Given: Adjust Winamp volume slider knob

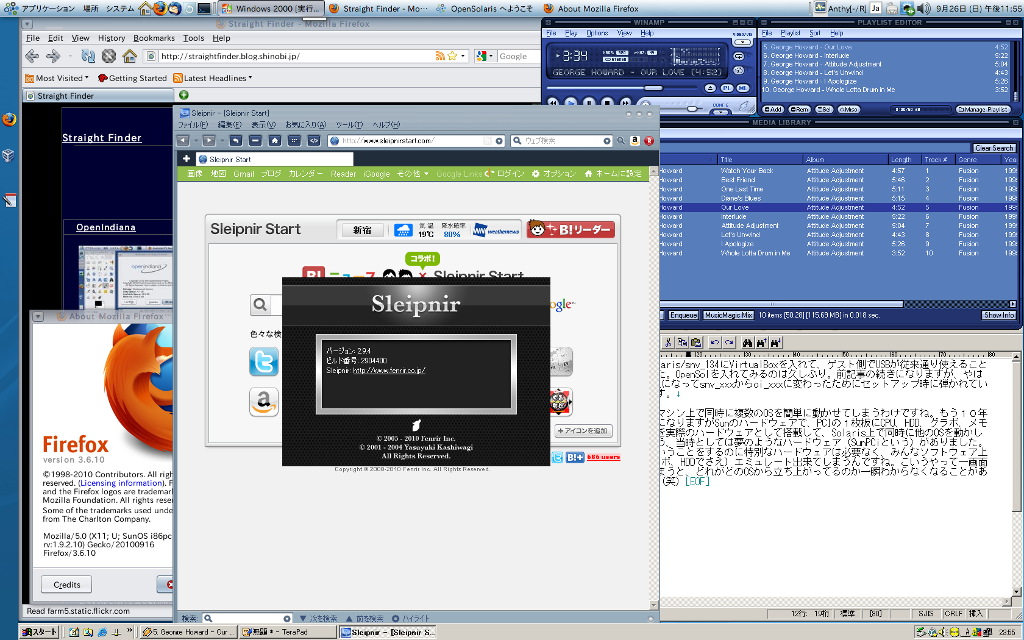Looking at the screenshot, I should 692,108.
